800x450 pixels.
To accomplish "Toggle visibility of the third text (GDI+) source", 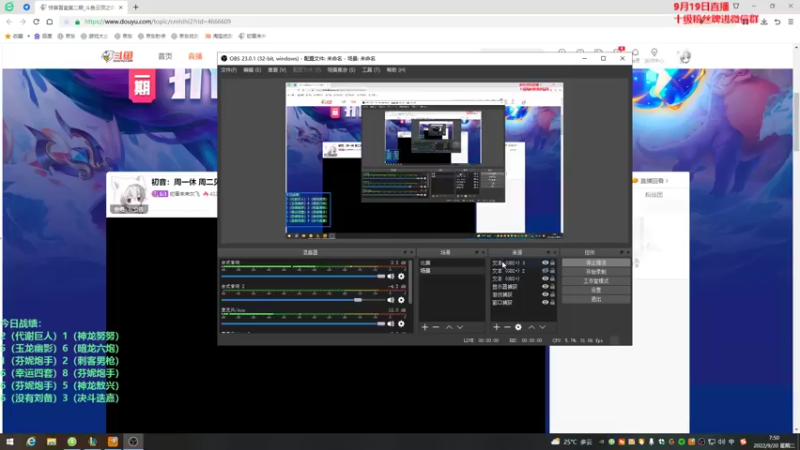I will (x=545, y=279).
